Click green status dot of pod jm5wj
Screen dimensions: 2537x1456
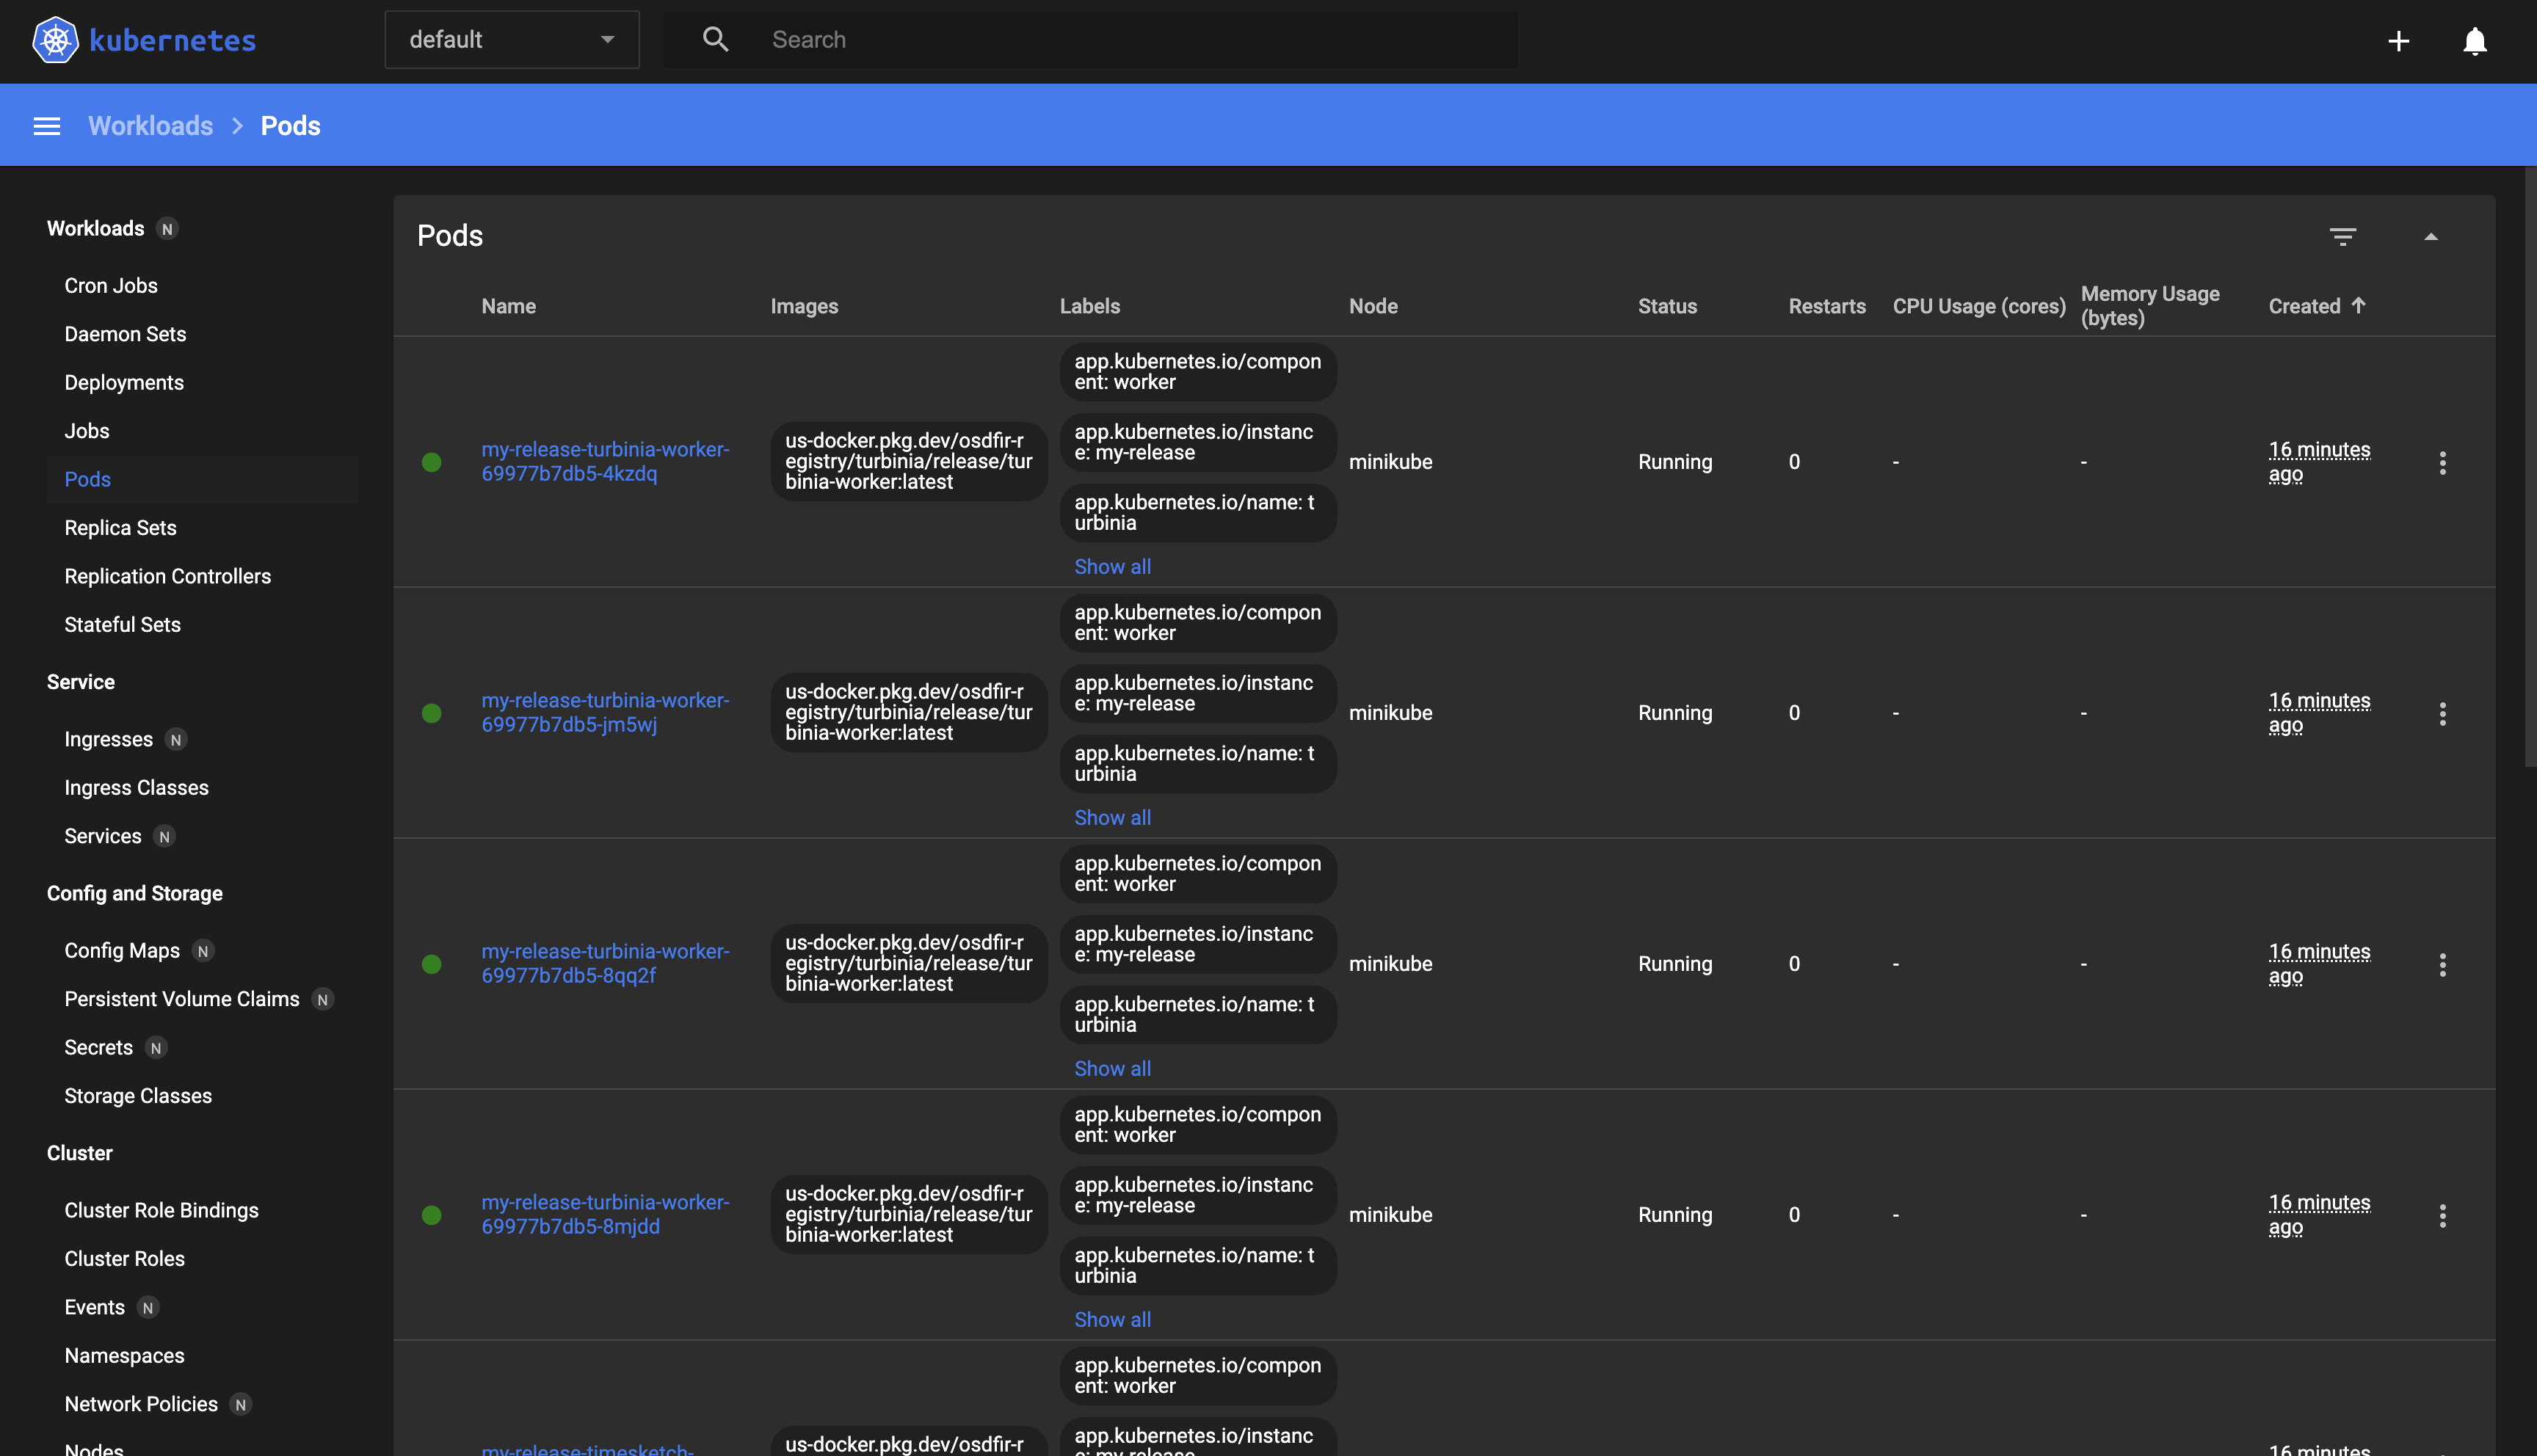point(432,713)
